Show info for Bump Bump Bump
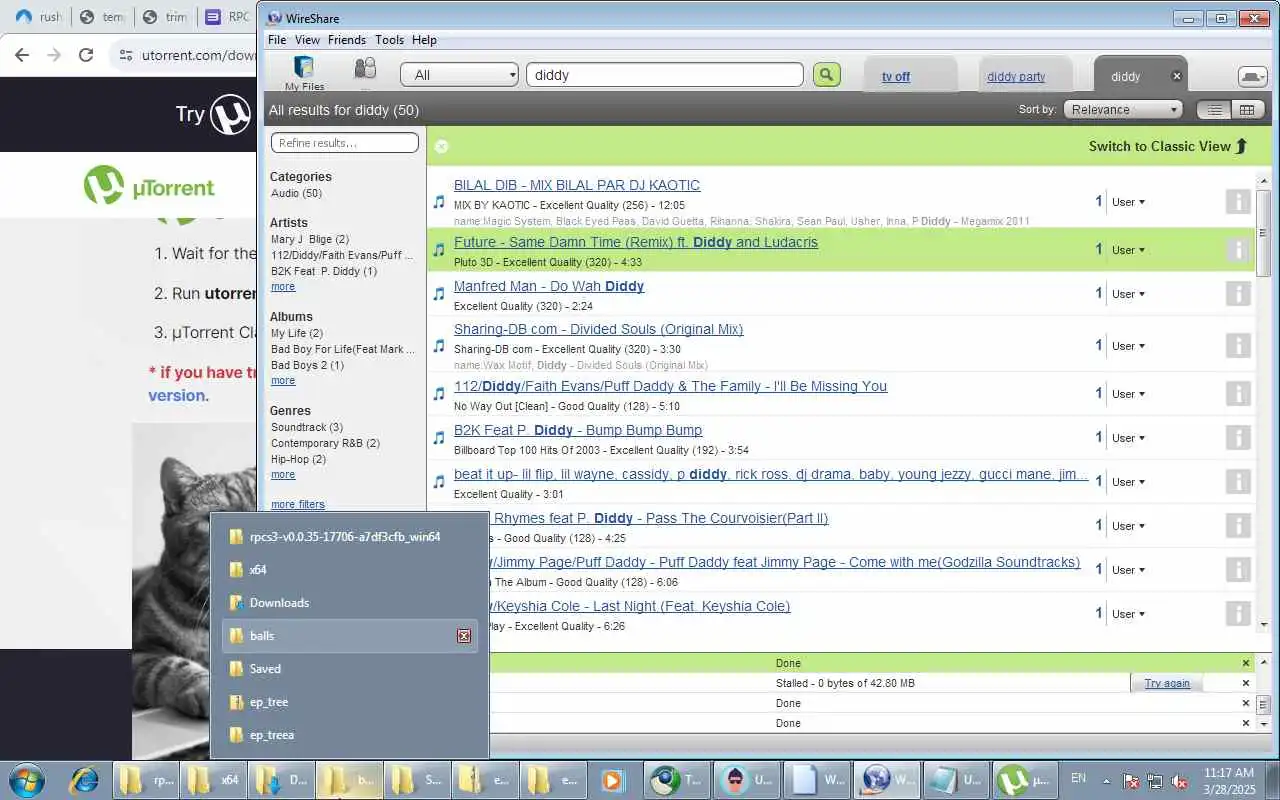The height and width of the screenshot is (800, 1280). pos(1238,438)
